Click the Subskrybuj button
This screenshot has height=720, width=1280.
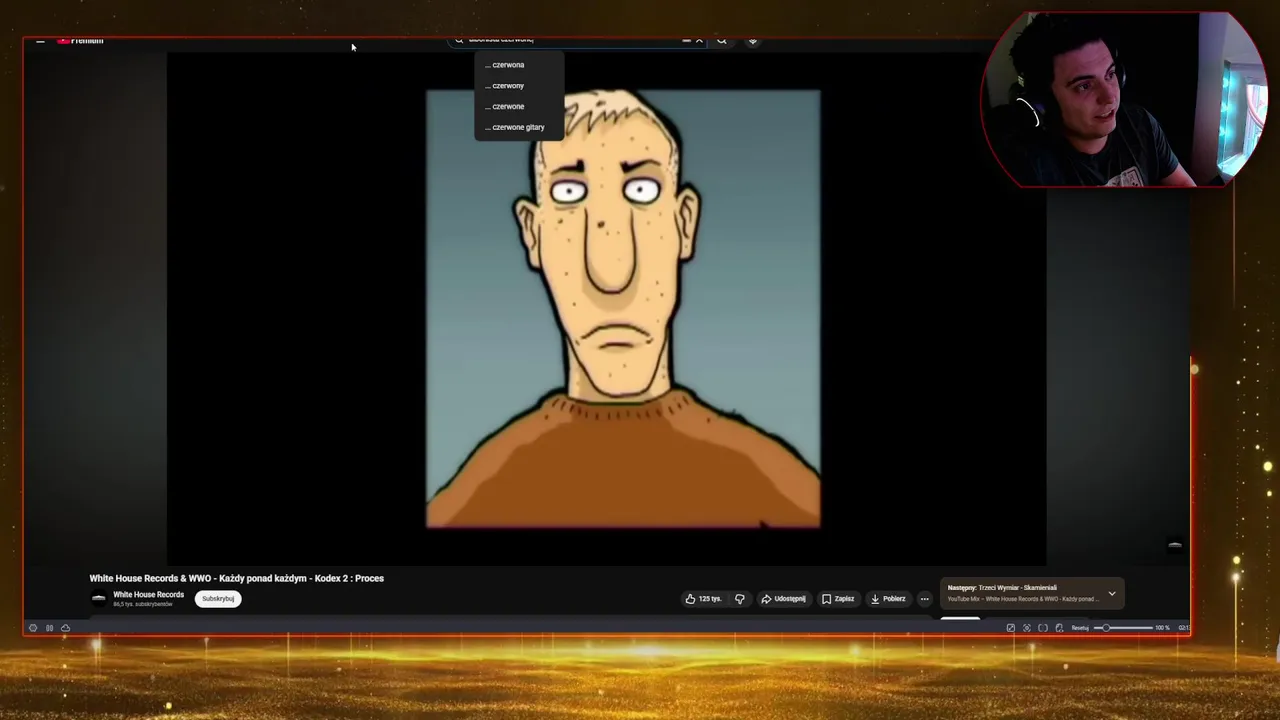click(x=218, y=599)
